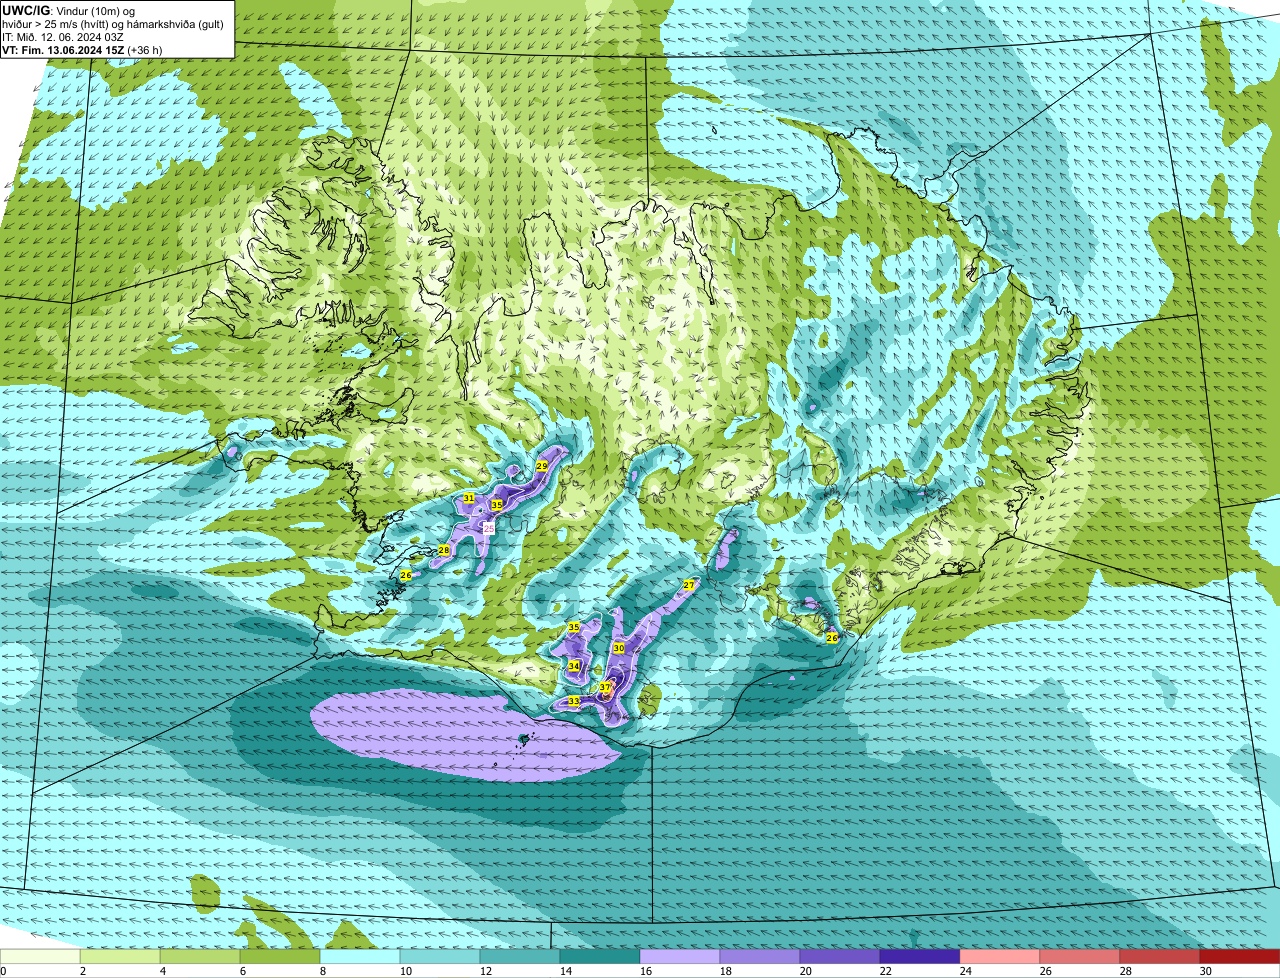Viewport: 1280px width, 978px height.
Task: Click the legend scale tick label 2
Action: click(x=82, y=971)
